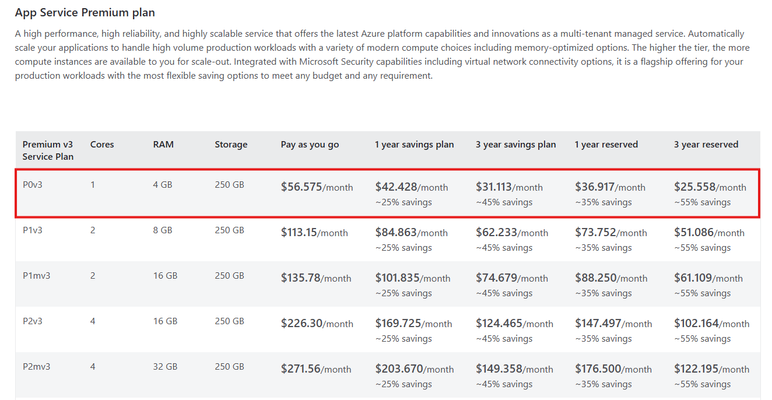
Task: Select the $113.15/month price for P1v3
Action: coord(314,233)
